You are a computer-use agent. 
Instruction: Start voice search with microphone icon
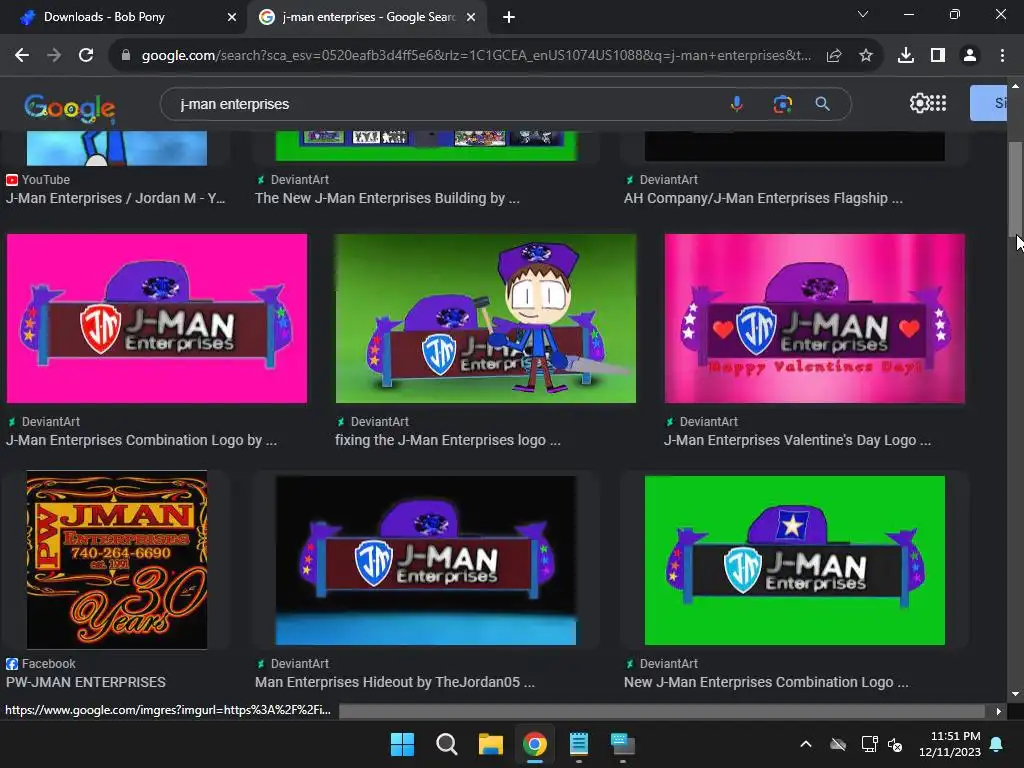pyautogui.click(x=737, y=104)
